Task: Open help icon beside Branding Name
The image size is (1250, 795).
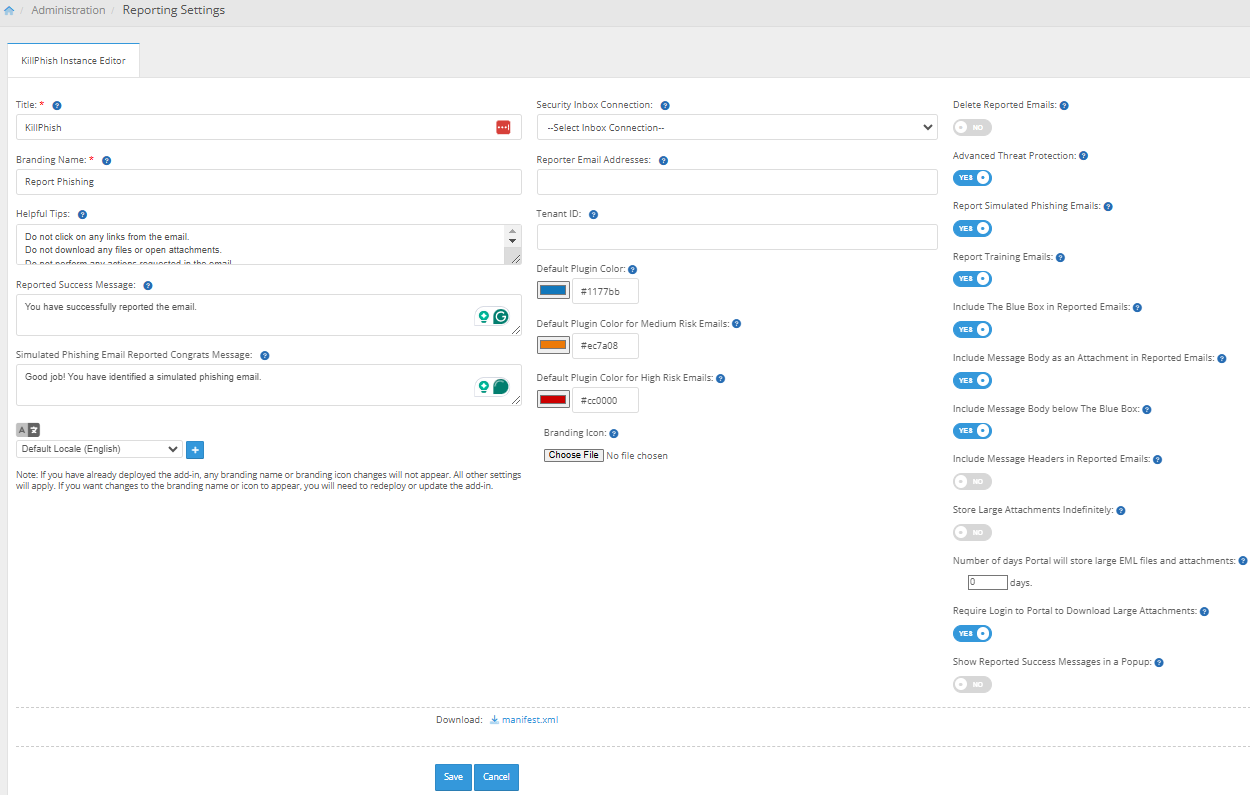Action: [106, 160]
